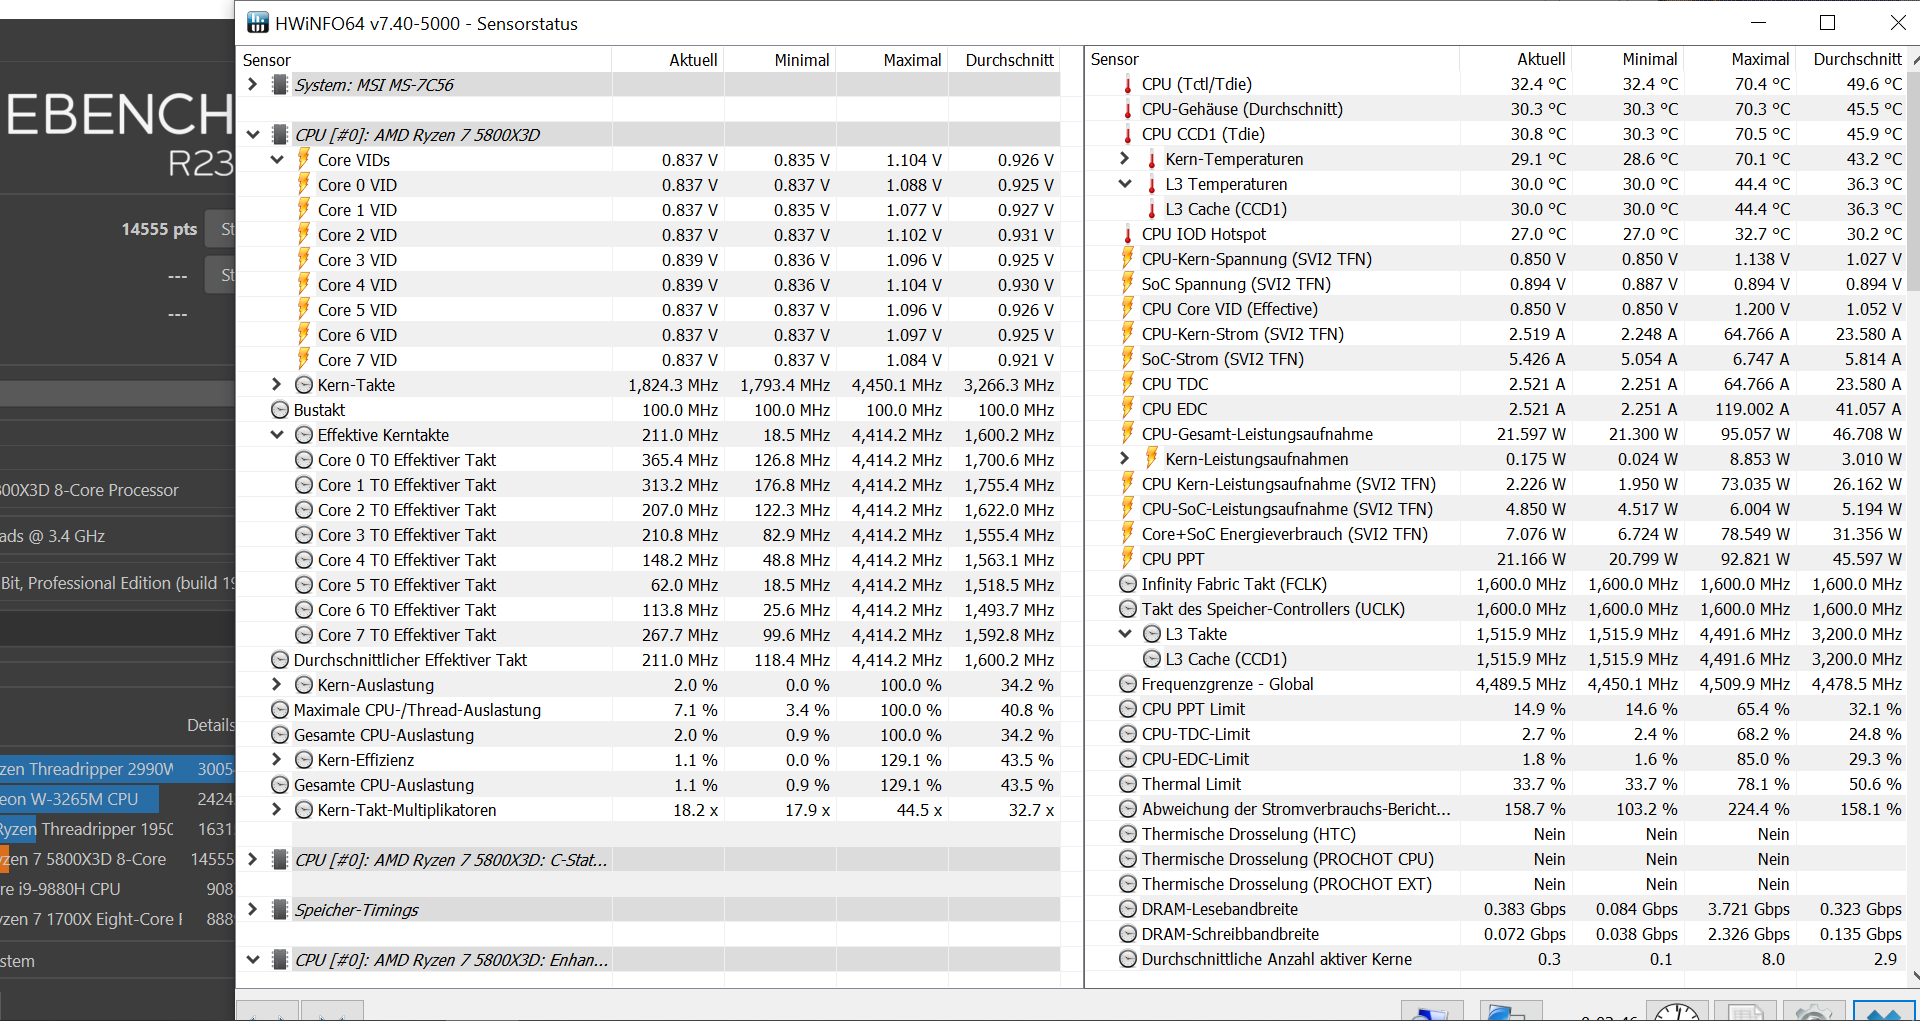This screenshot has width=1920, height=1021.
Task: Click the clock icon beside Infinity Fabric Takt (FCLK)
Action: [x=1128, y=584]
